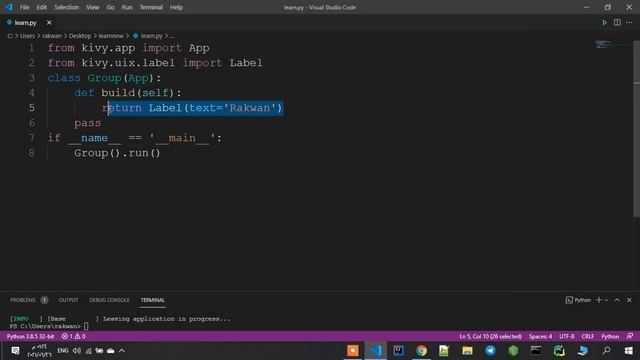The height and width of the screenshot is (360, 640).
Task: Select Python 3.8.5 32-bit interpreter in status bar
Action: [x=30, y=336]
